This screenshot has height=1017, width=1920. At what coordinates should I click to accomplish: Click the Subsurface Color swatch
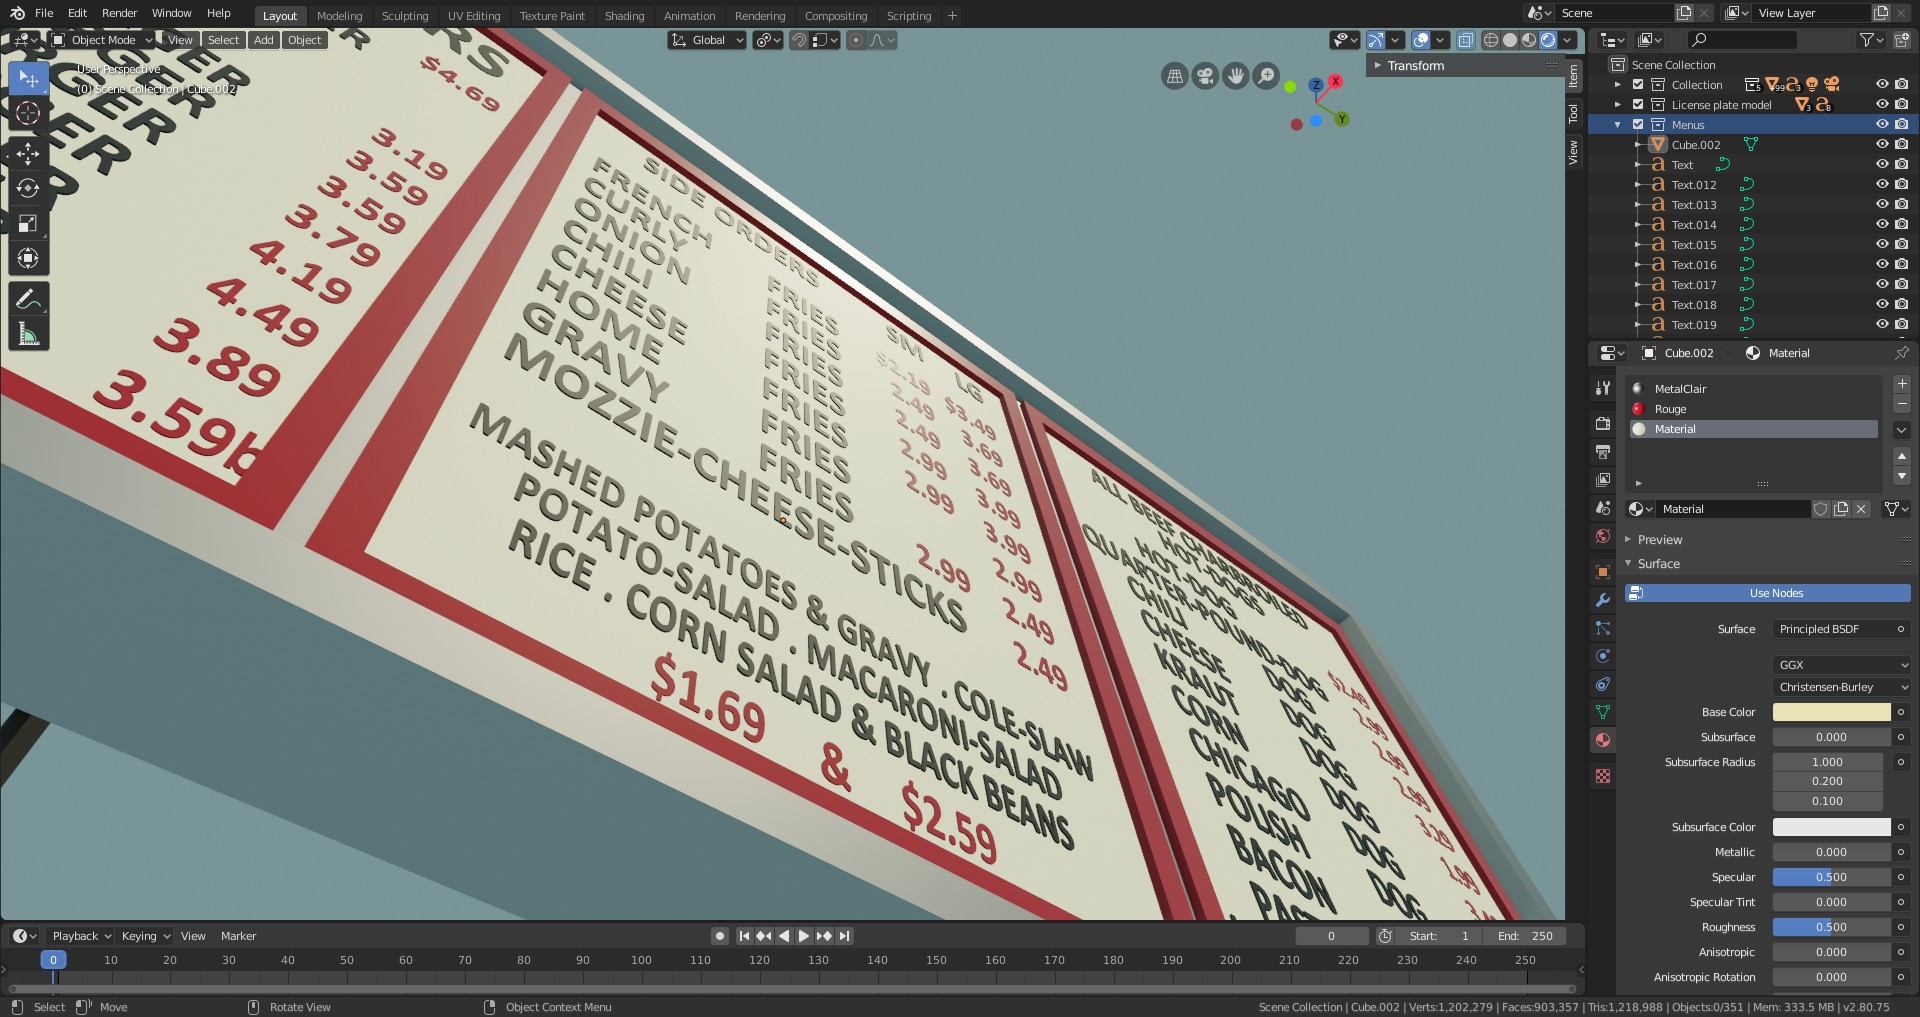coord(1831,827)
